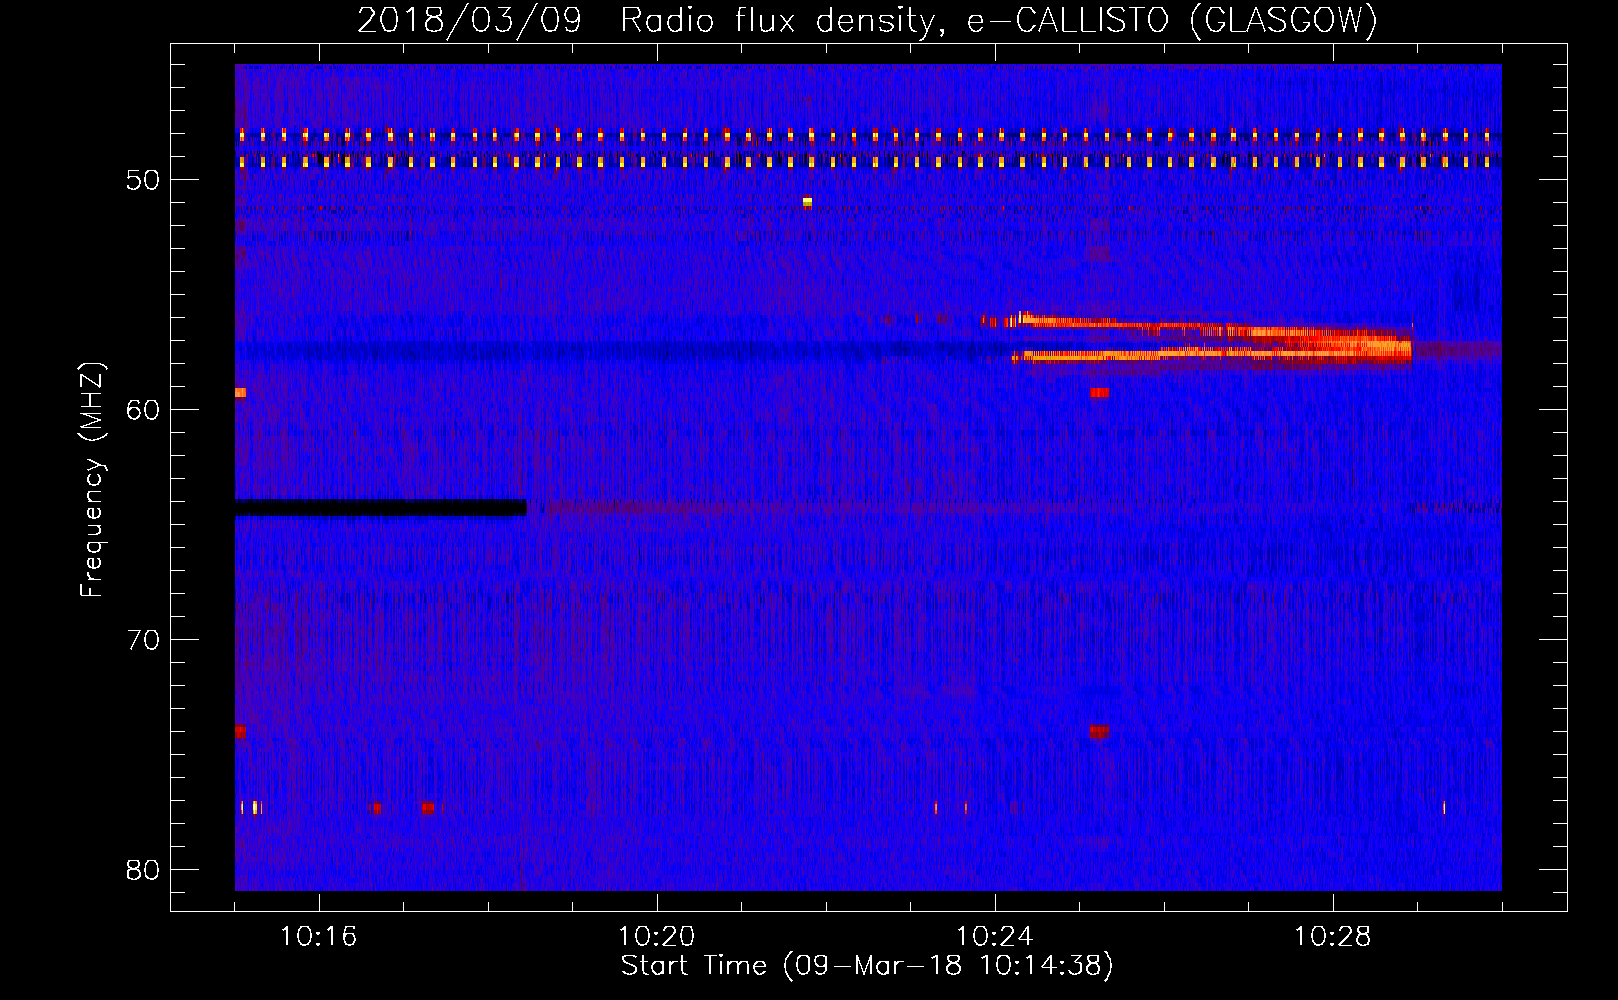Click the 10:28 time tick label
Screen dimensions: 1618x1000
point(1333,937)
